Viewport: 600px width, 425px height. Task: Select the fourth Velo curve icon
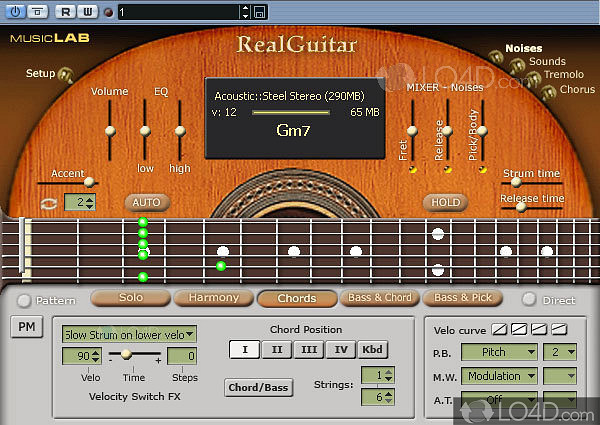559,329
